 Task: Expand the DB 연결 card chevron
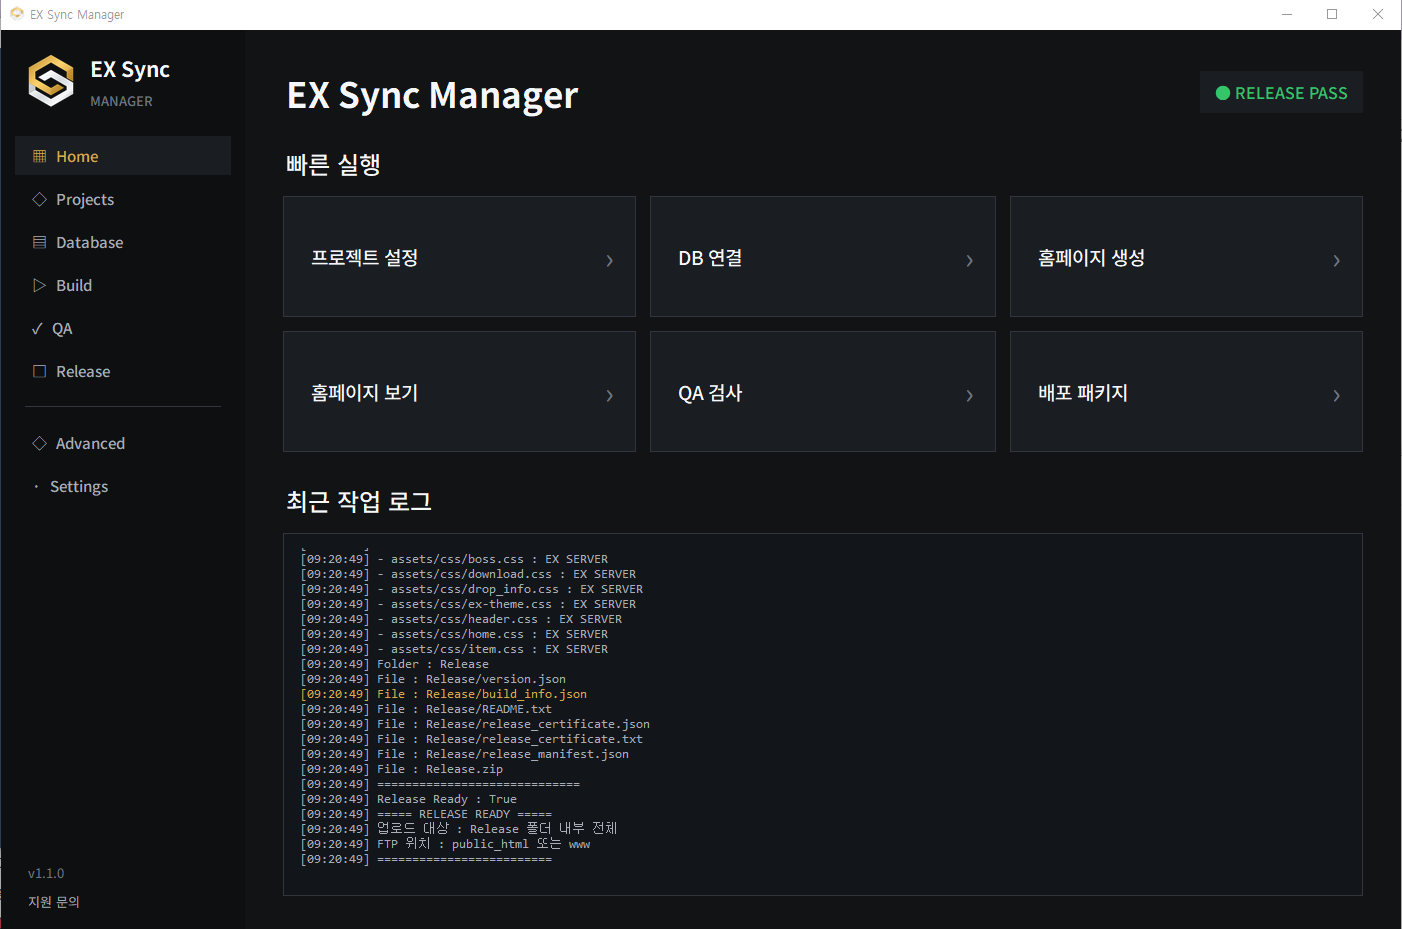point(969,260)
